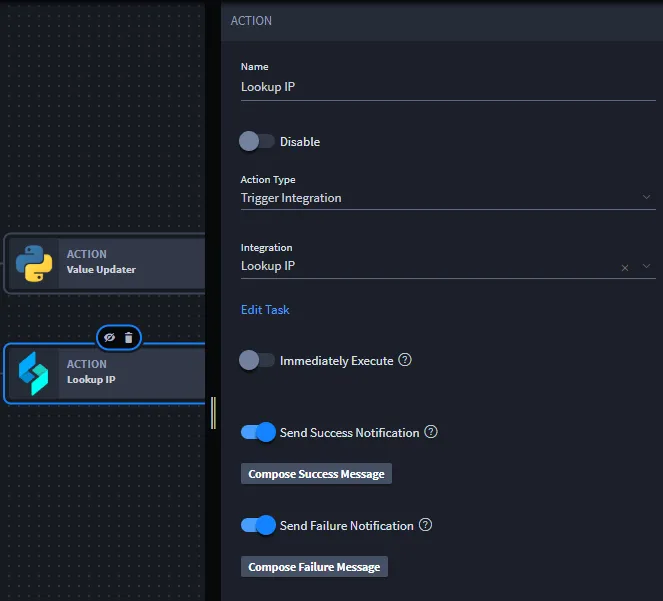Click the Python icon on Value Updater node

[34, 263]
